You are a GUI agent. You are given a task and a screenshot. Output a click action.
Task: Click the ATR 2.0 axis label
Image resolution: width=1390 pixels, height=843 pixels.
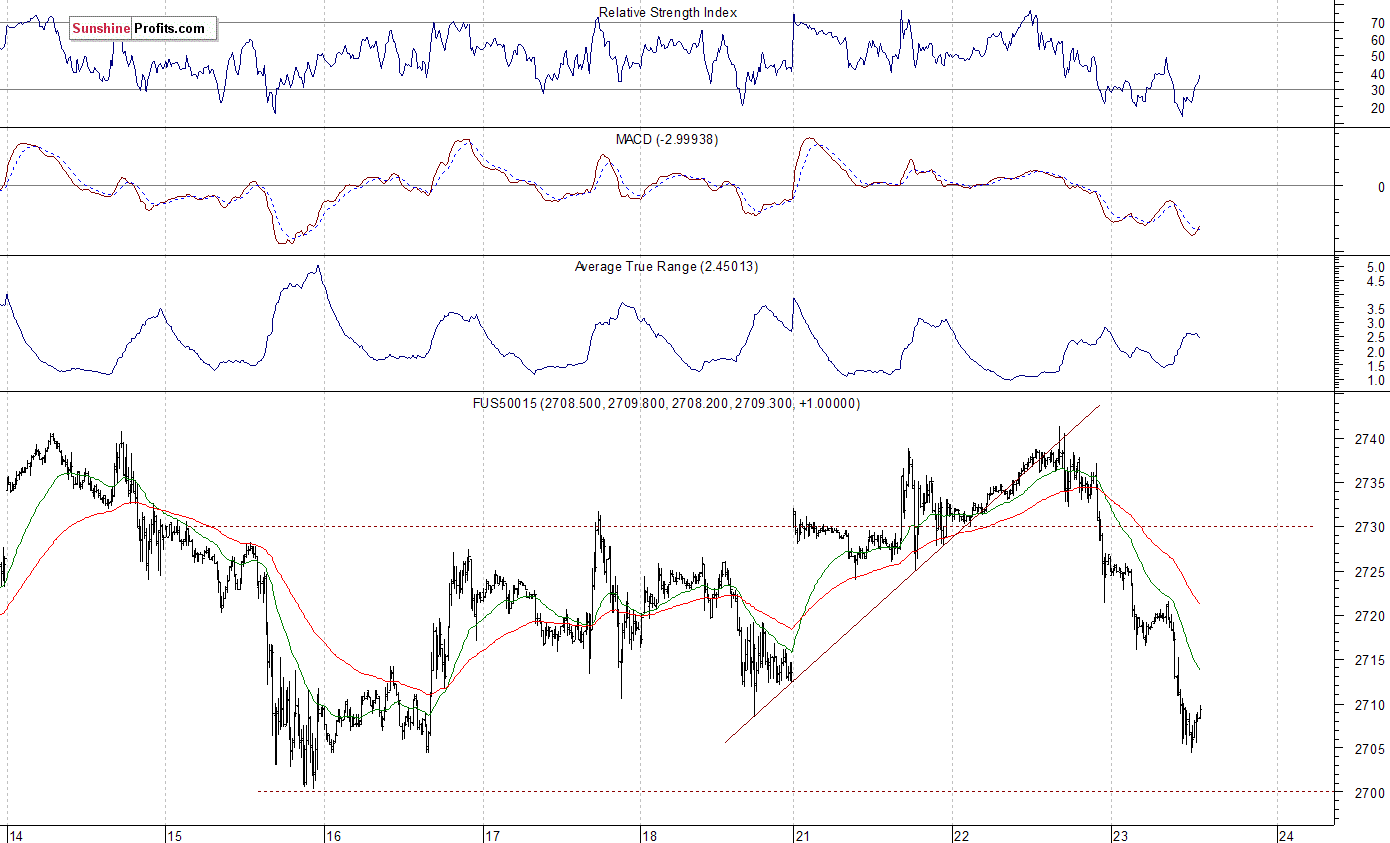click(1375, 352)
